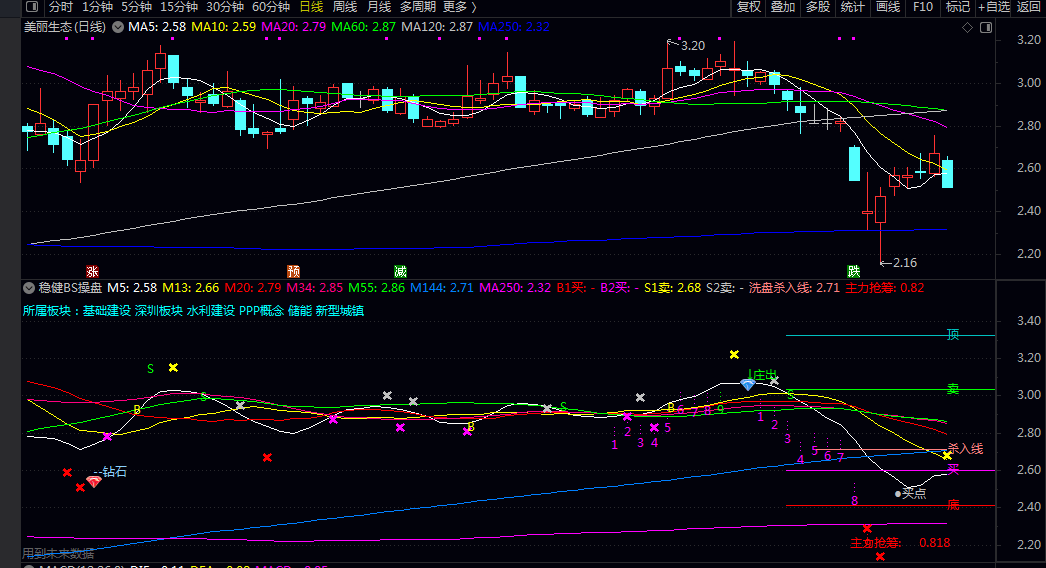Viewport: 1046px width, 568px height.
Task: Click the red 涨 event marker icon
Action: pyautogui.click(x=93, y=271)
